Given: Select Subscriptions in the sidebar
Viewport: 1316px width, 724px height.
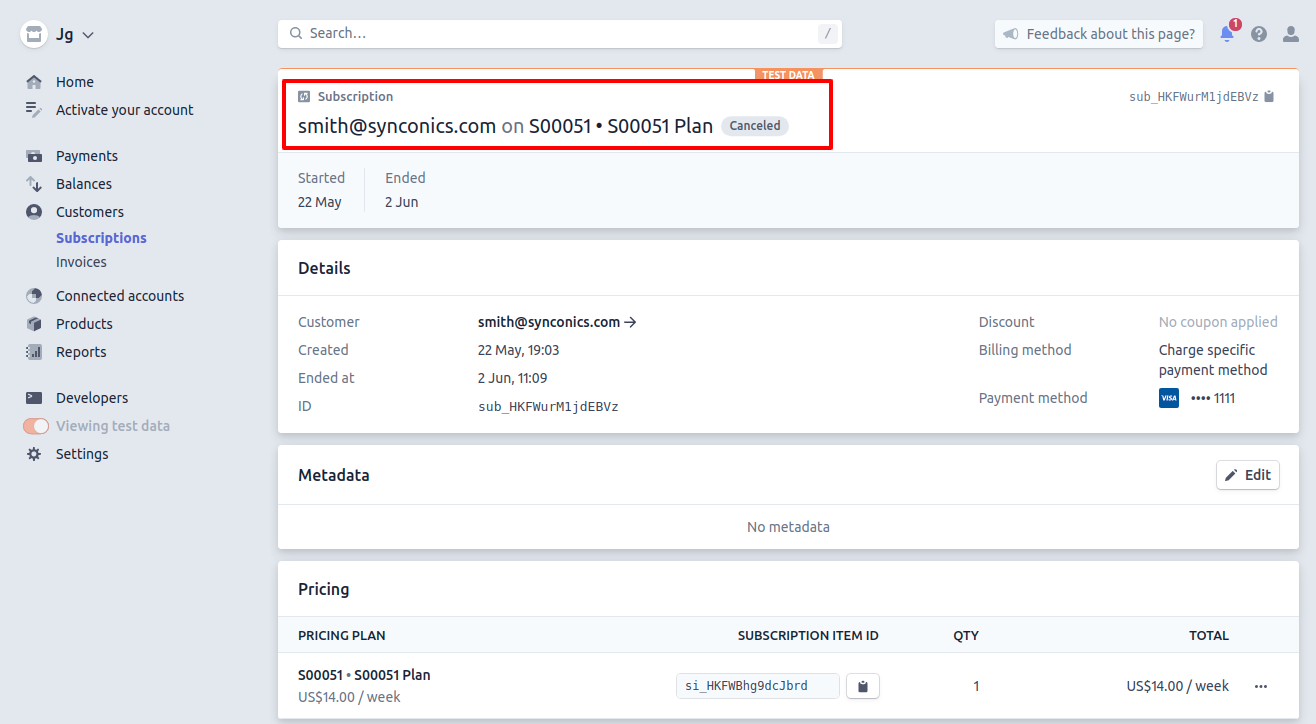Looking at the screenshot, I should [x=101, y=238].
